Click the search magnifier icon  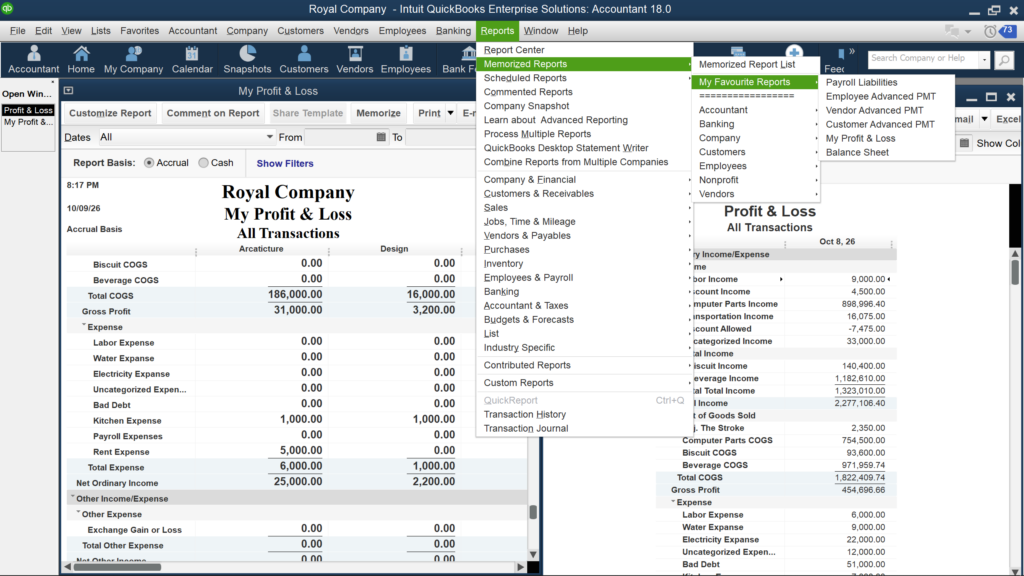1004,60
